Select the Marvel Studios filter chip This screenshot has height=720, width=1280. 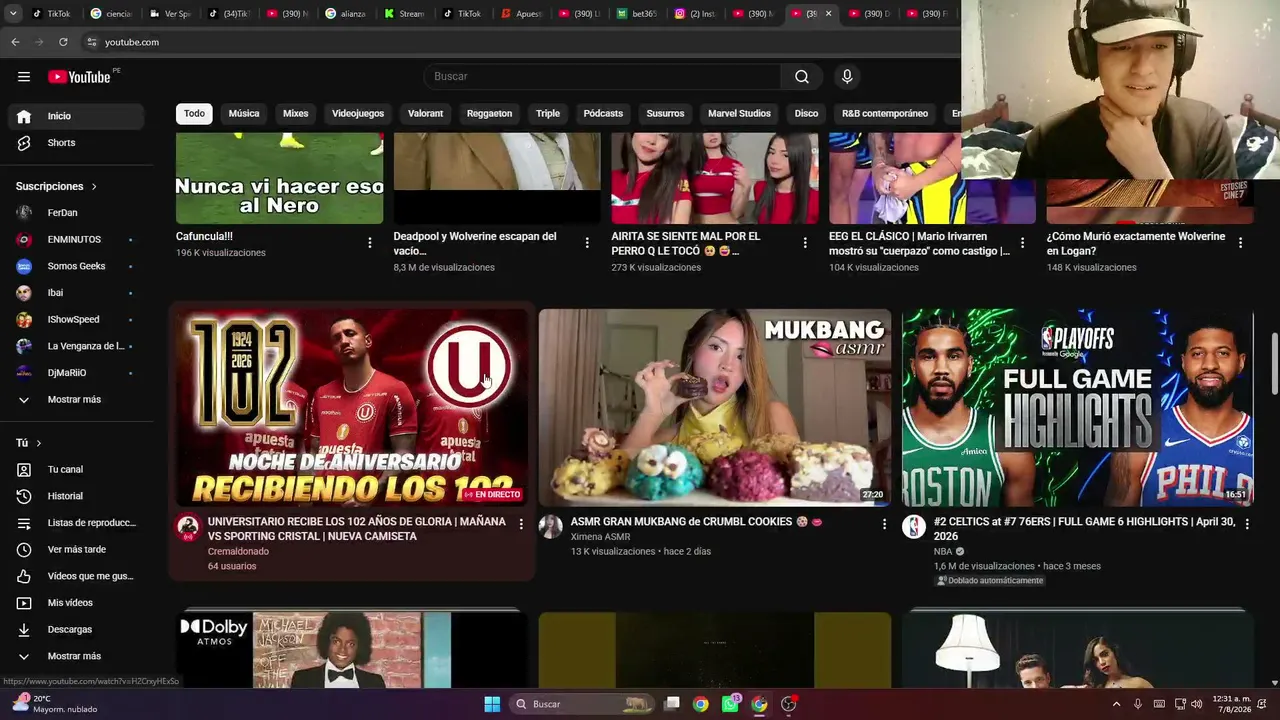point(739,114)
